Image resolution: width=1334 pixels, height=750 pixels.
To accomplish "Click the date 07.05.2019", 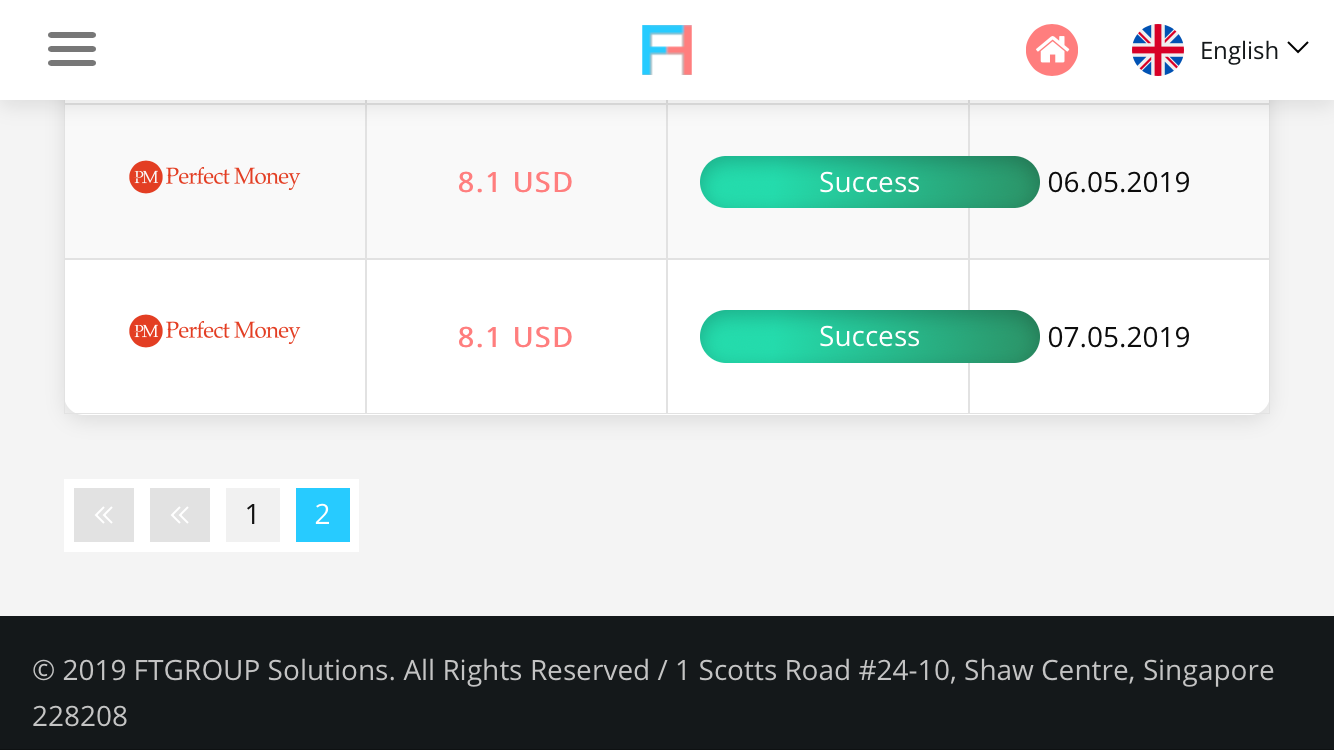I will (1118, 337).
